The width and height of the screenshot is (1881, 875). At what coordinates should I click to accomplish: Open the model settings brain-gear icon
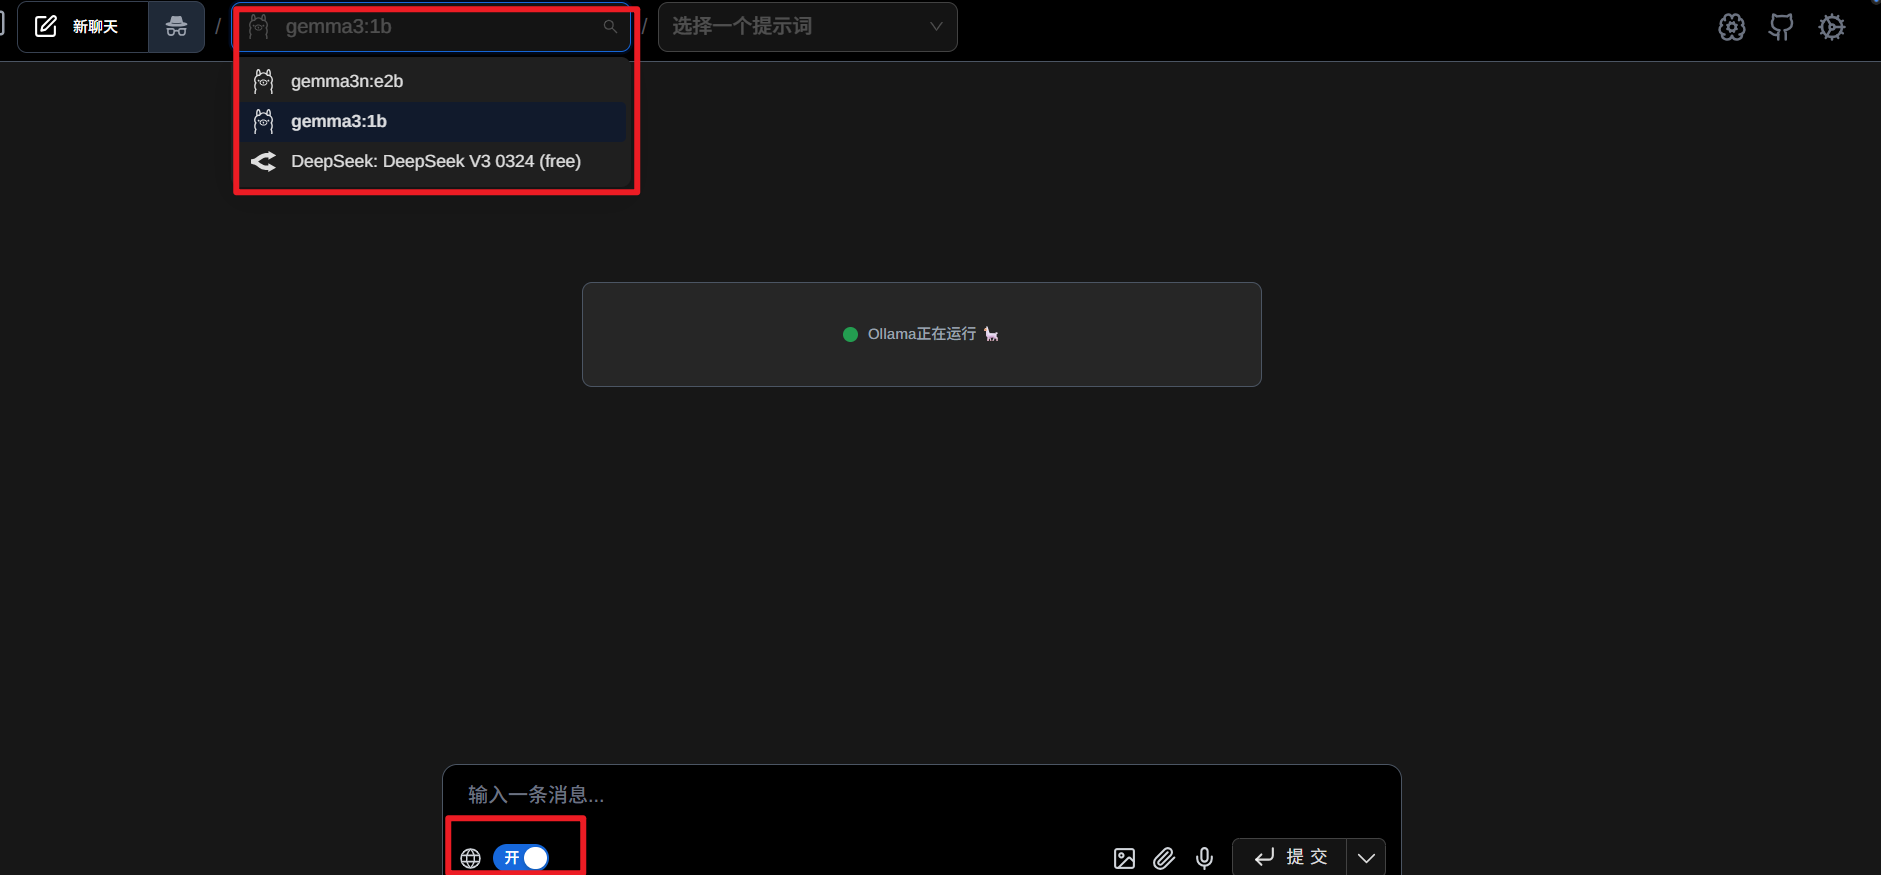tap(1732, 27)
